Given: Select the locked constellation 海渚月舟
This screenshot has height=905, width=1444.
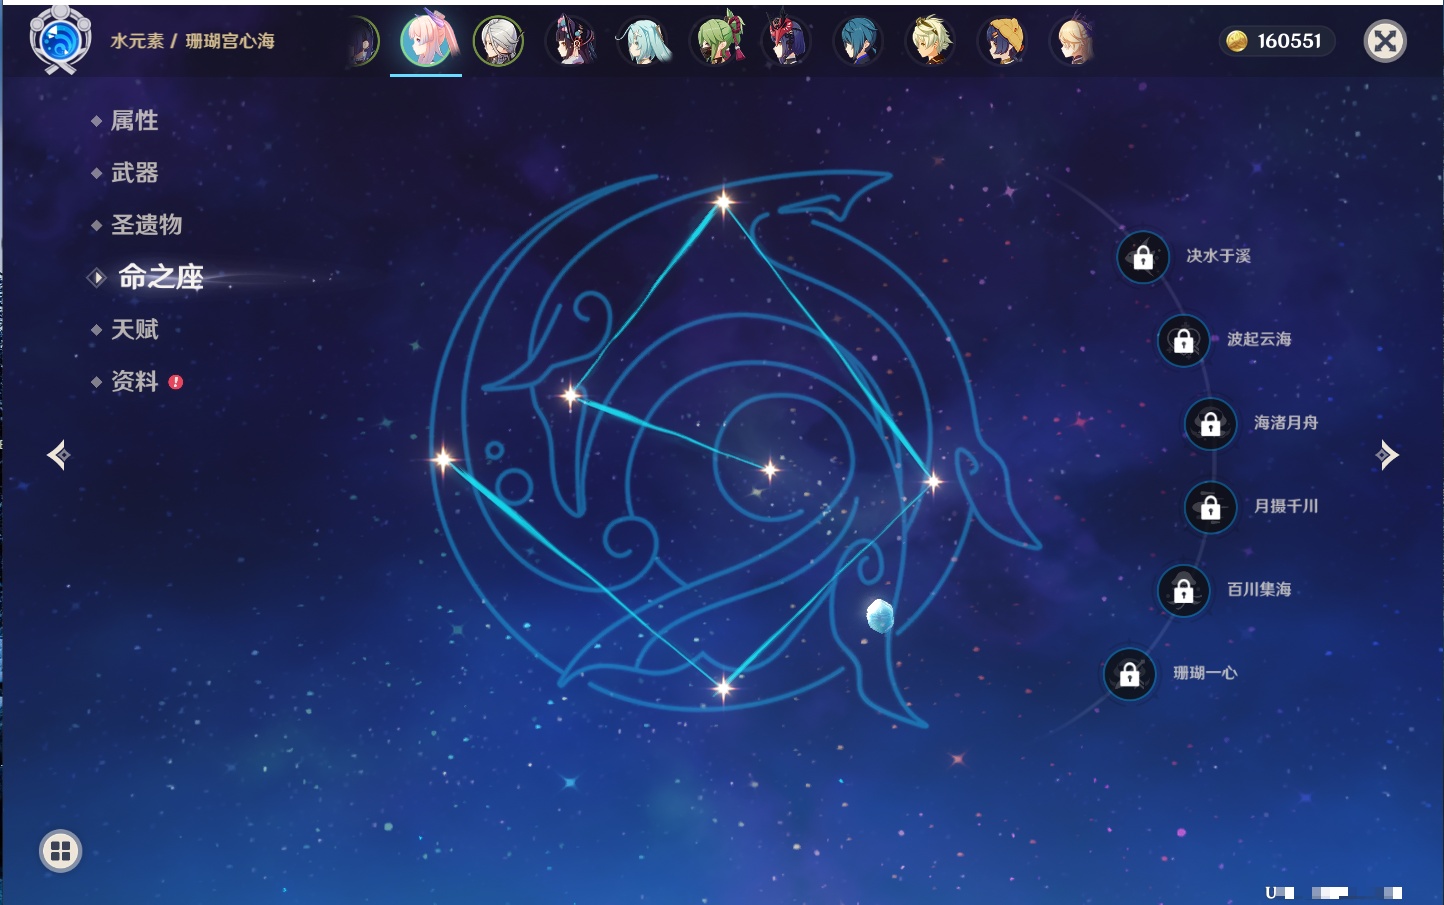Looking at the screenshot, I should pyautogui.click(x=1211, y=423).
